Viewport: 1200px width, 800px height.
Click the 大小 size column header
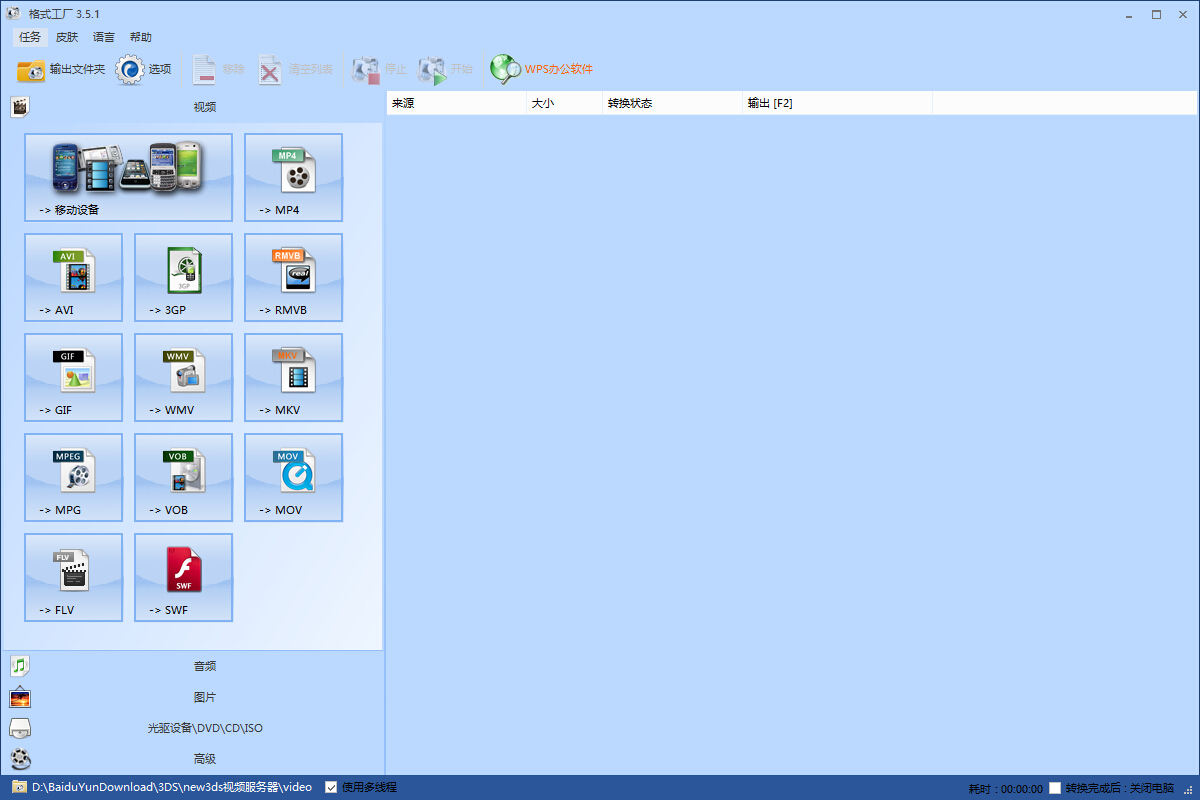[x=564, y=103]
